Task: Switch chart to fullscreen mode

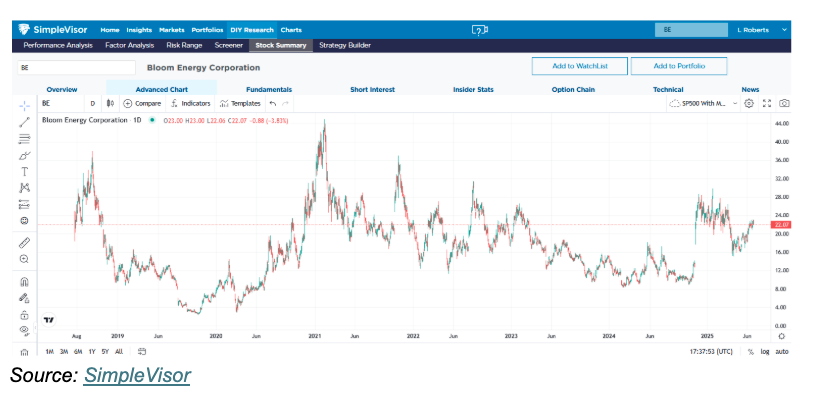Action: (x=767, y=103)
